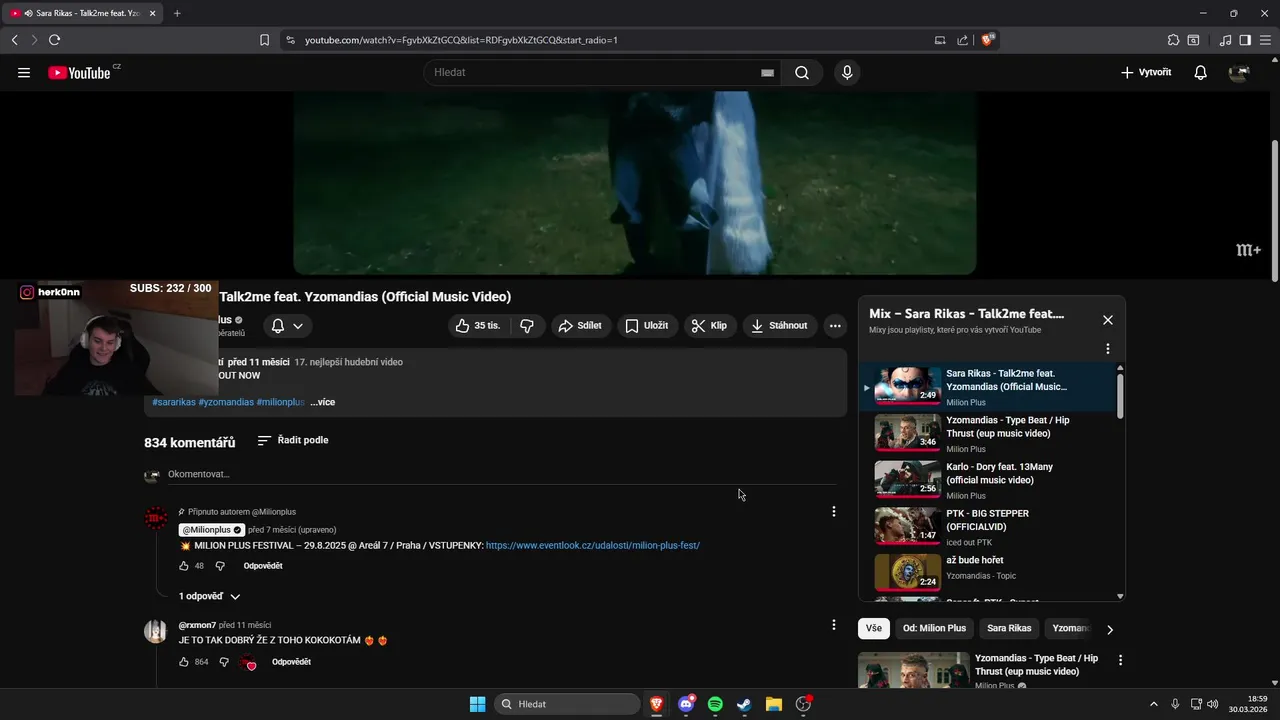Open notification bell dropdown for channel
This screenshot has width=1280, height=720.
point(288,326)
